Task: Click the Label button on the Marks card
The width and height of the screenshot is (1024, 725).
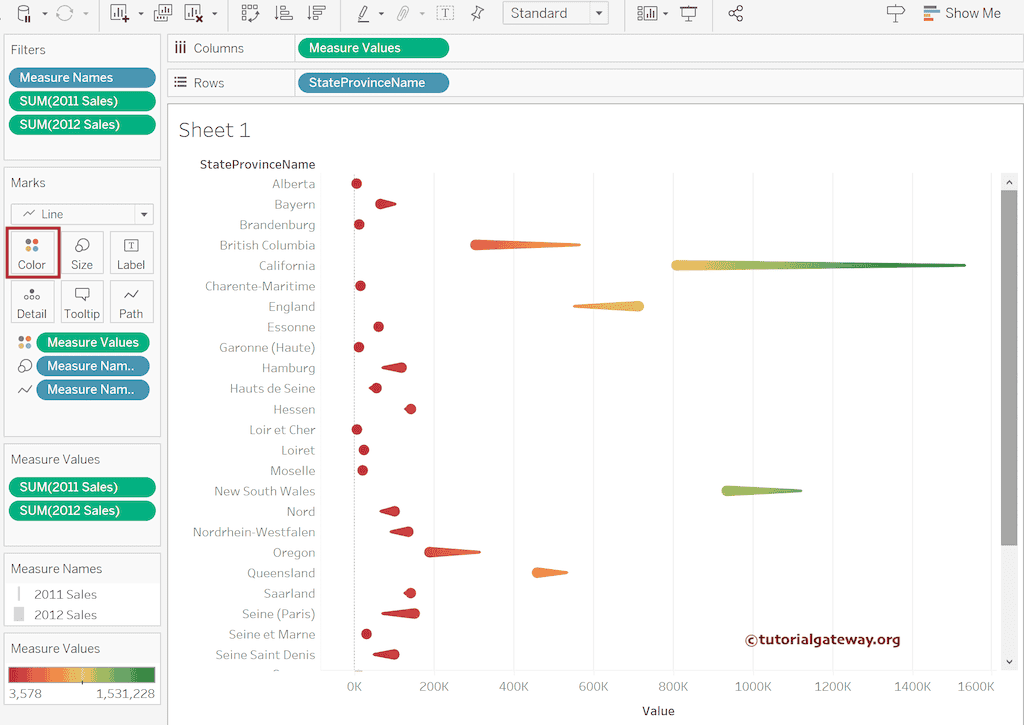Action: (131, 252)
